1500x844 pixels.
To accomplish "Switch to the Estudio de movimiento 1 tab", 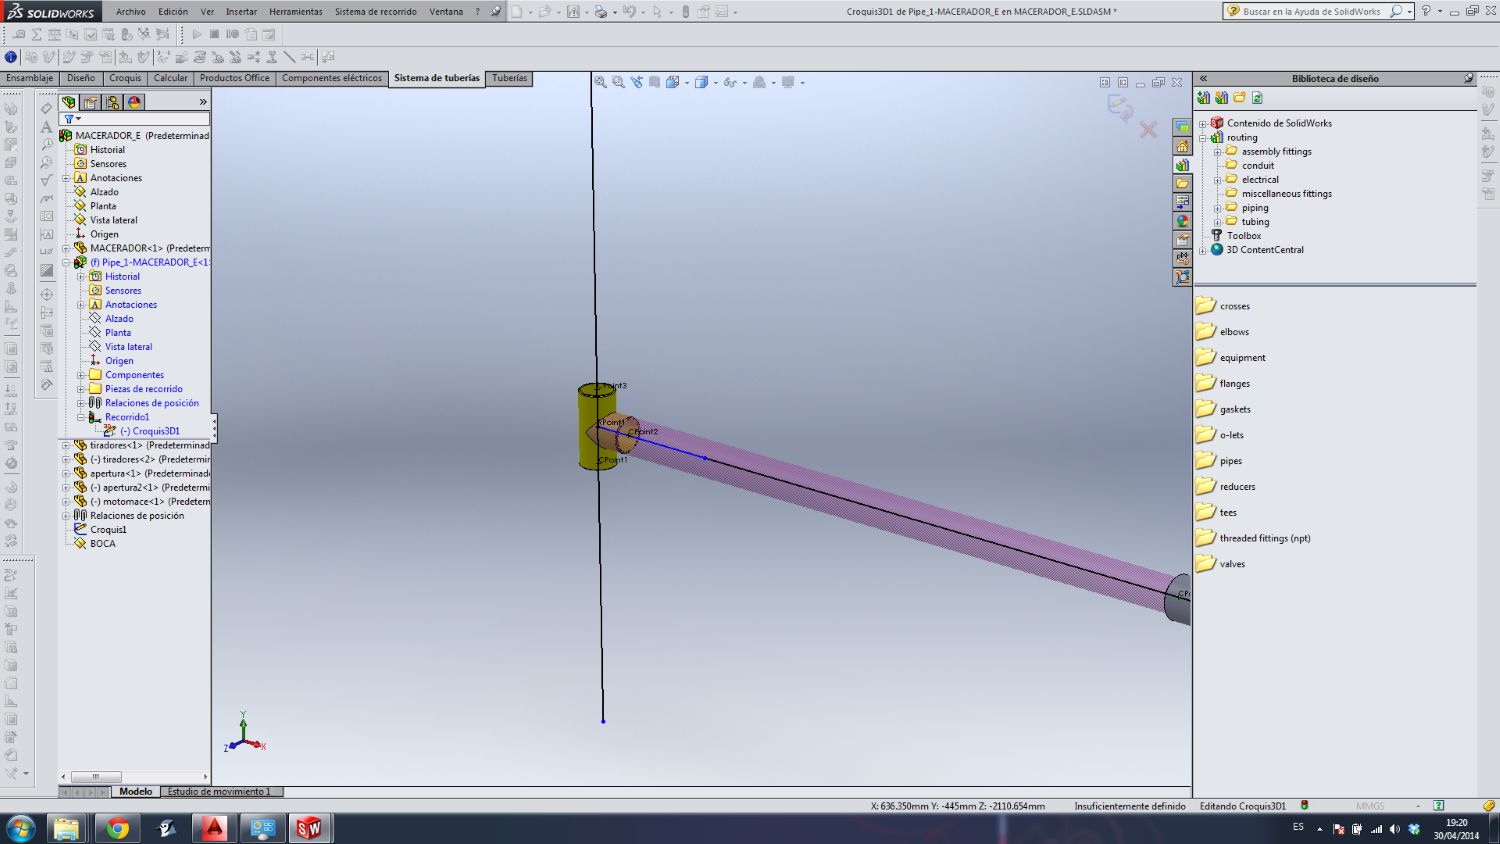I will pyautogui.click(x=219, y=791).
